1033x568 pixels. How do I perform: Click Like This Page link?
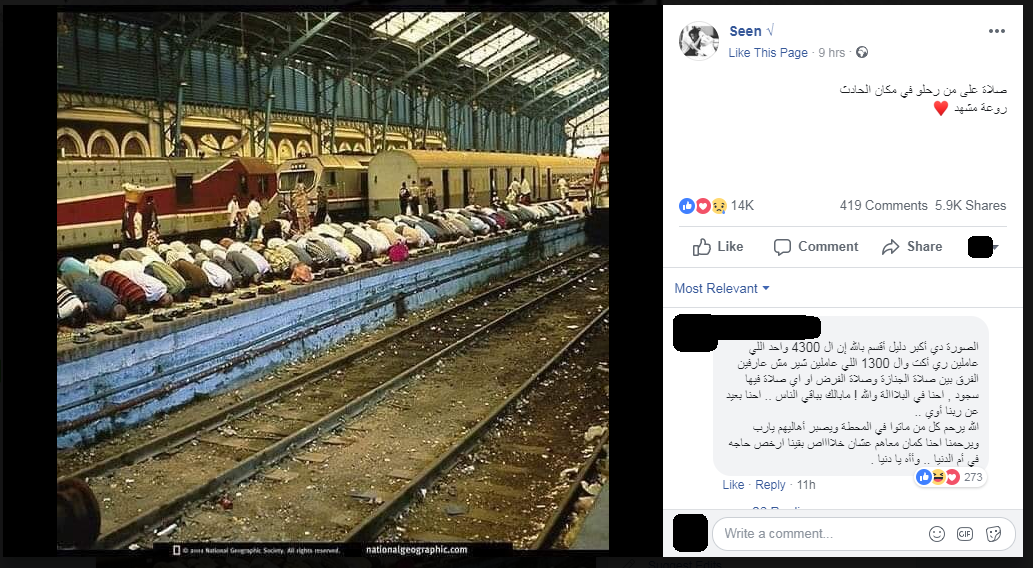(x=768, y=53)
